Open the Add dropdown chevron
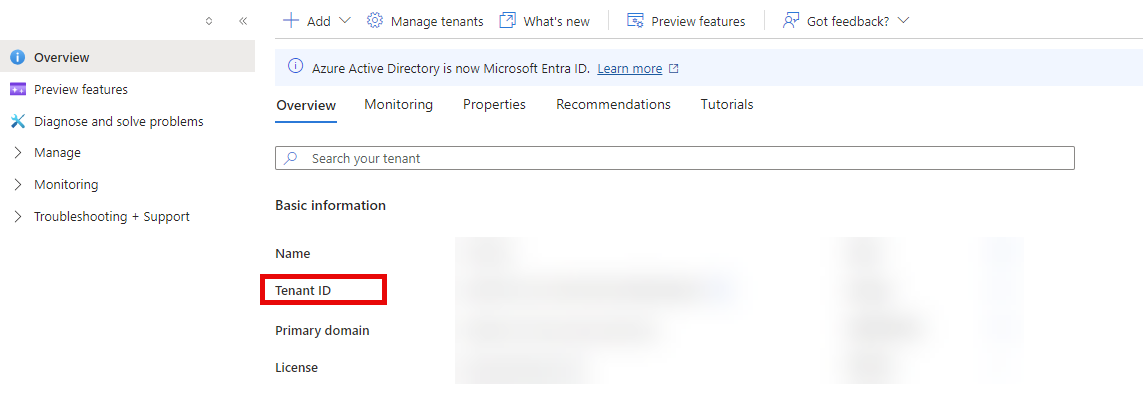1143x398 pixels. click(346, 20)
